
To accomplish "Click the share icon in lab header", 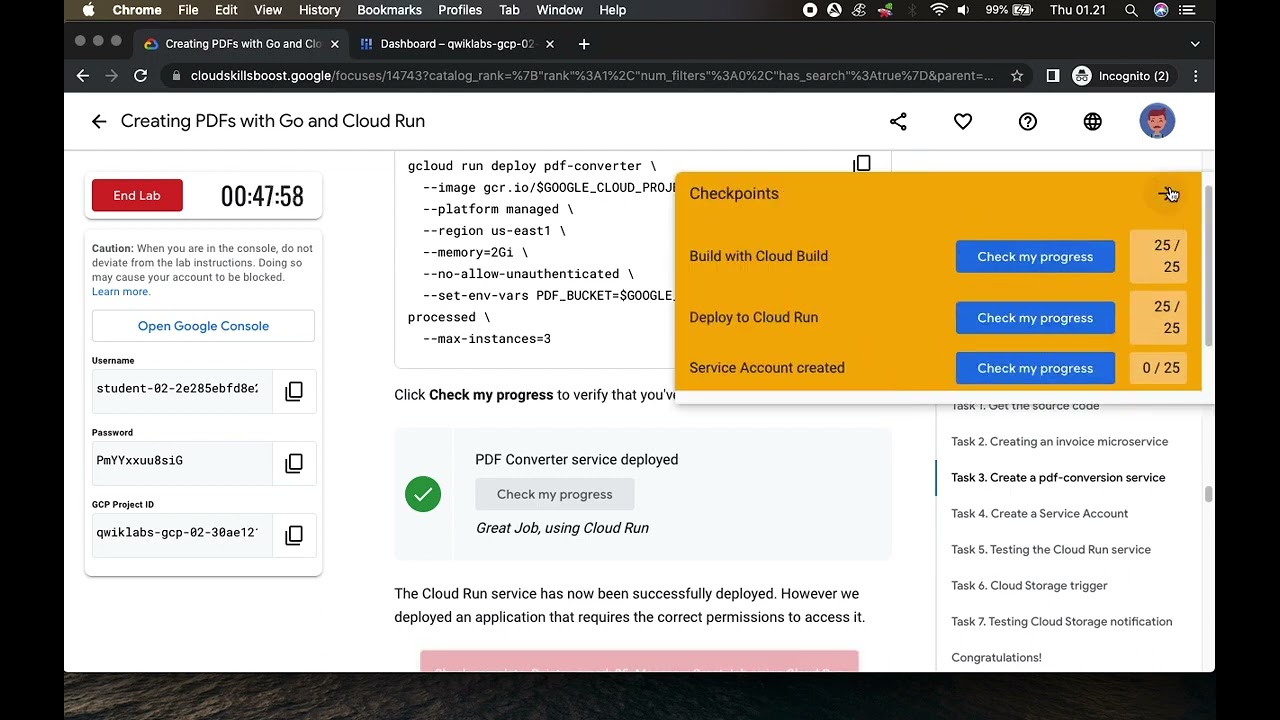I will click(898, 121).
